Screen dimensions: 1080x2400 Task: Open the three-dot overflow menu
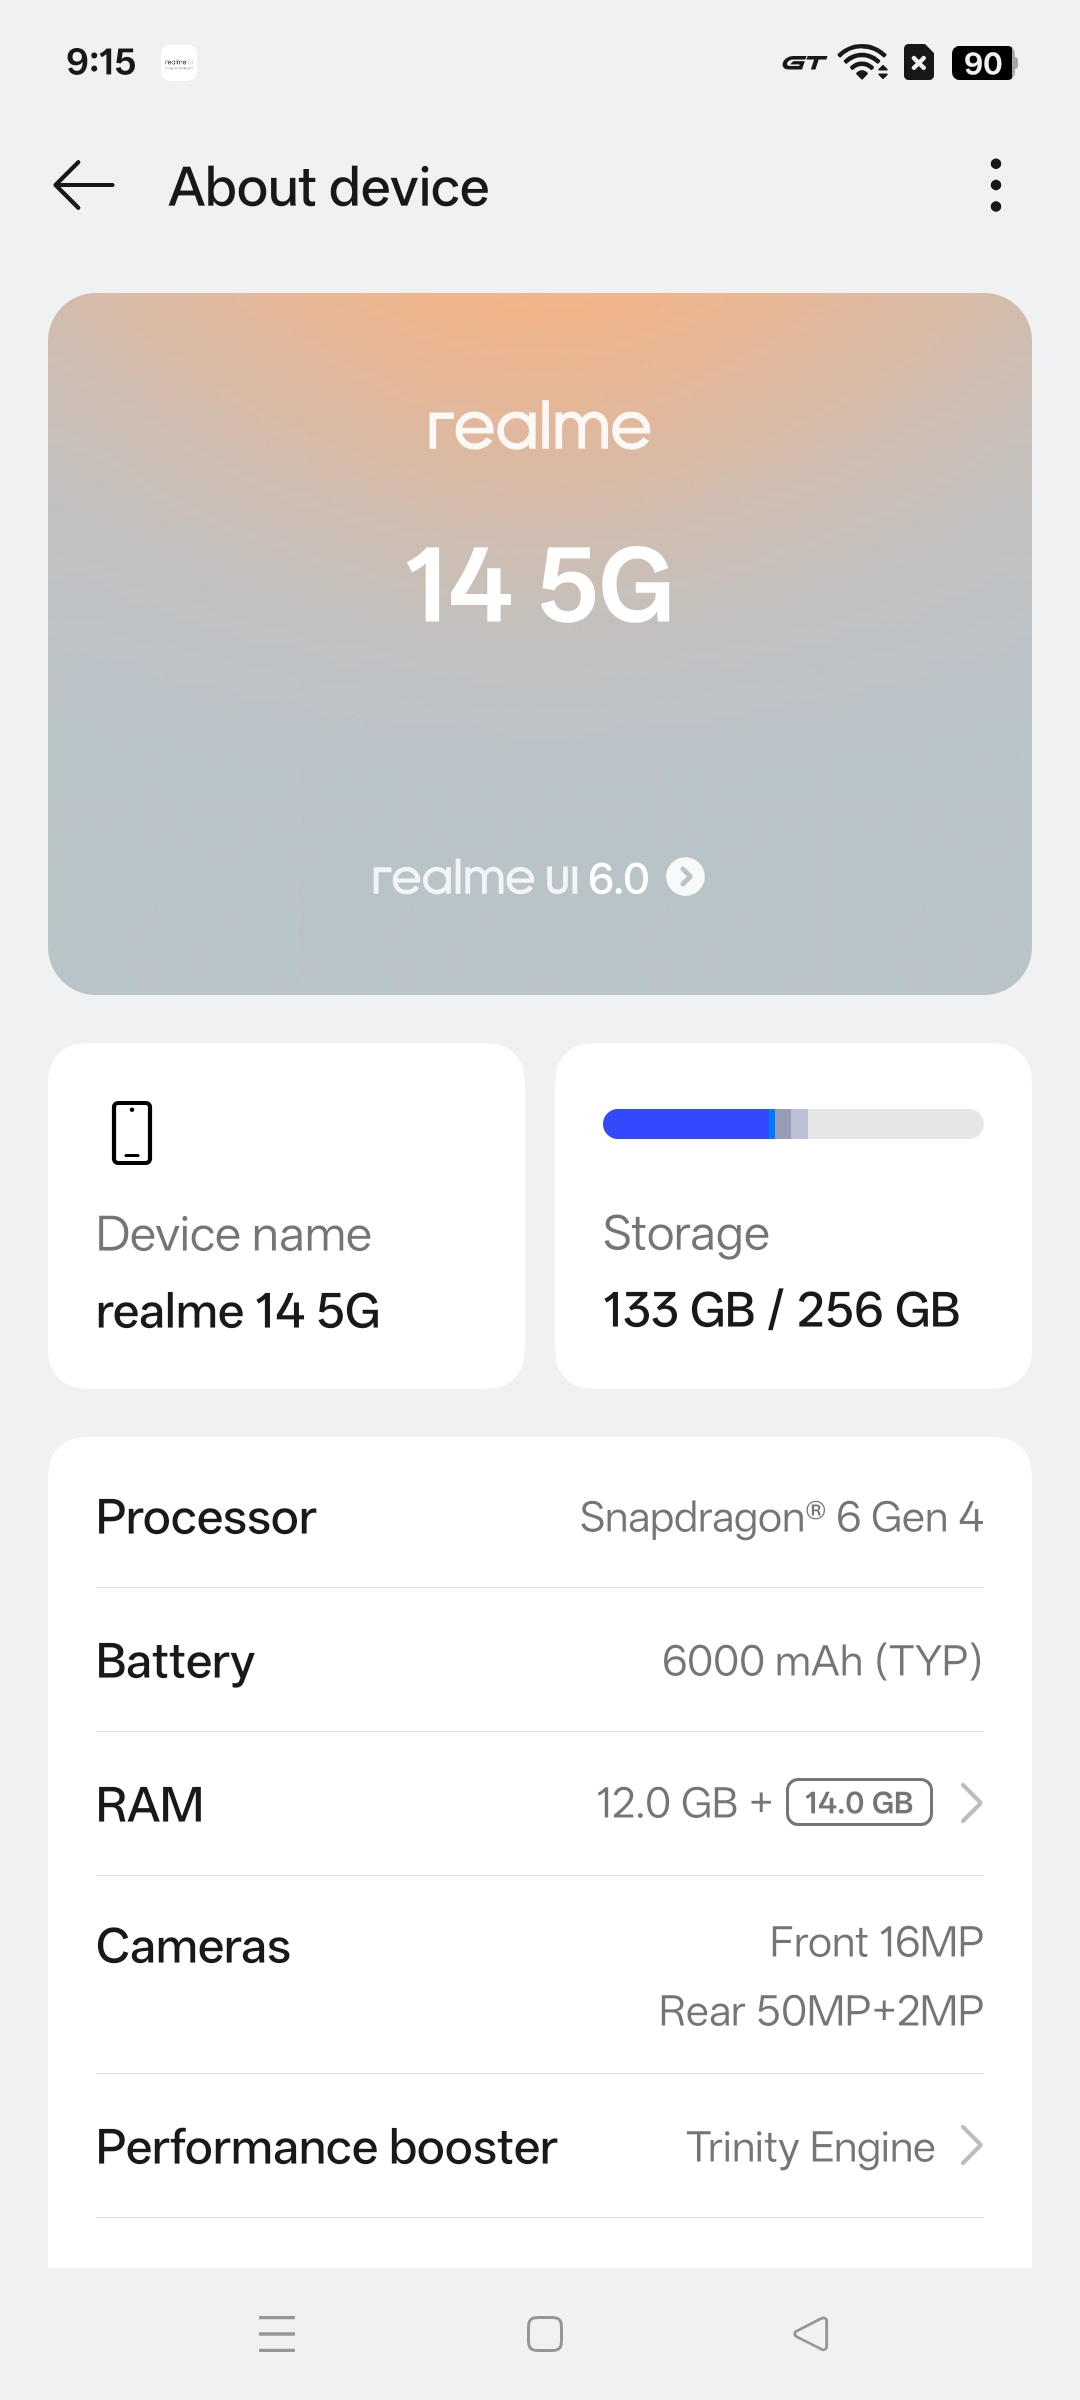(995, 186)
